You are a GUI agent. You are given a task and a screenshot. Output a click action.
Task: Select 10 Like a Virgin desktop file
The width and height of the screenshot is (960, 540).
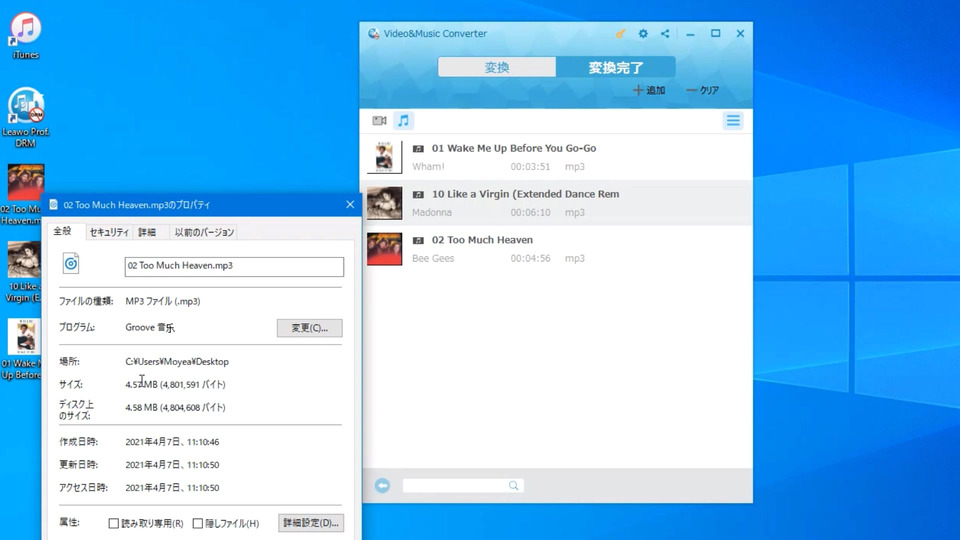[23, 272]
